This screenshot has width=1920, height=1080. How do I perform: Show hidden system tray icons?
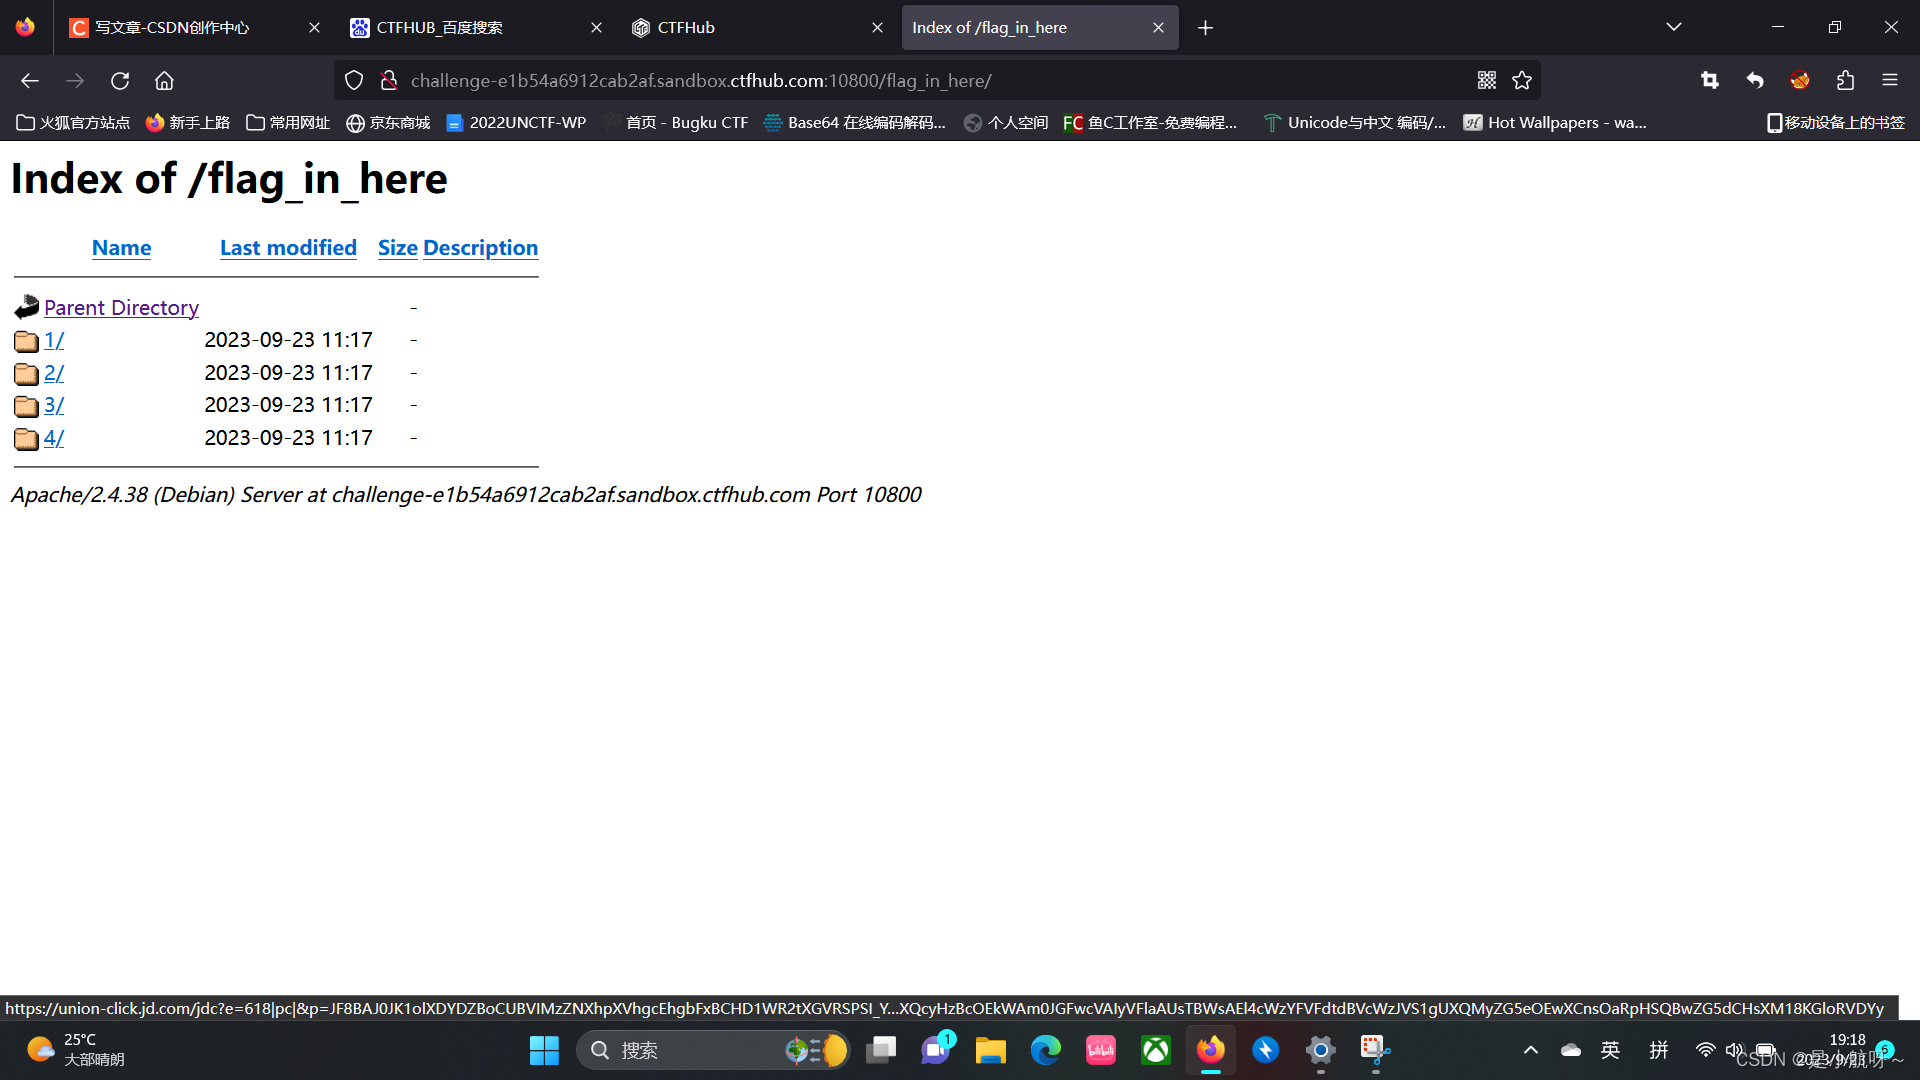click(x=1530, y=1050)
